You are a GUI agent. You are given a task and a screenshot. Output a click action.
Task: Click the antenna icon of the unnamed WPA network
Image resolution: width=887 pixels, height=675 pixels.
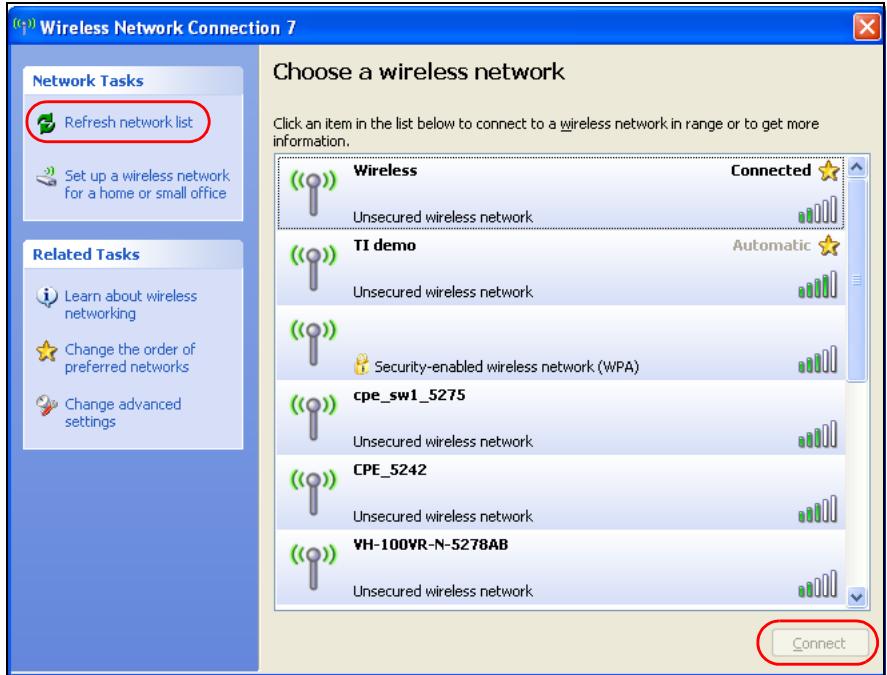coord(313,343)
